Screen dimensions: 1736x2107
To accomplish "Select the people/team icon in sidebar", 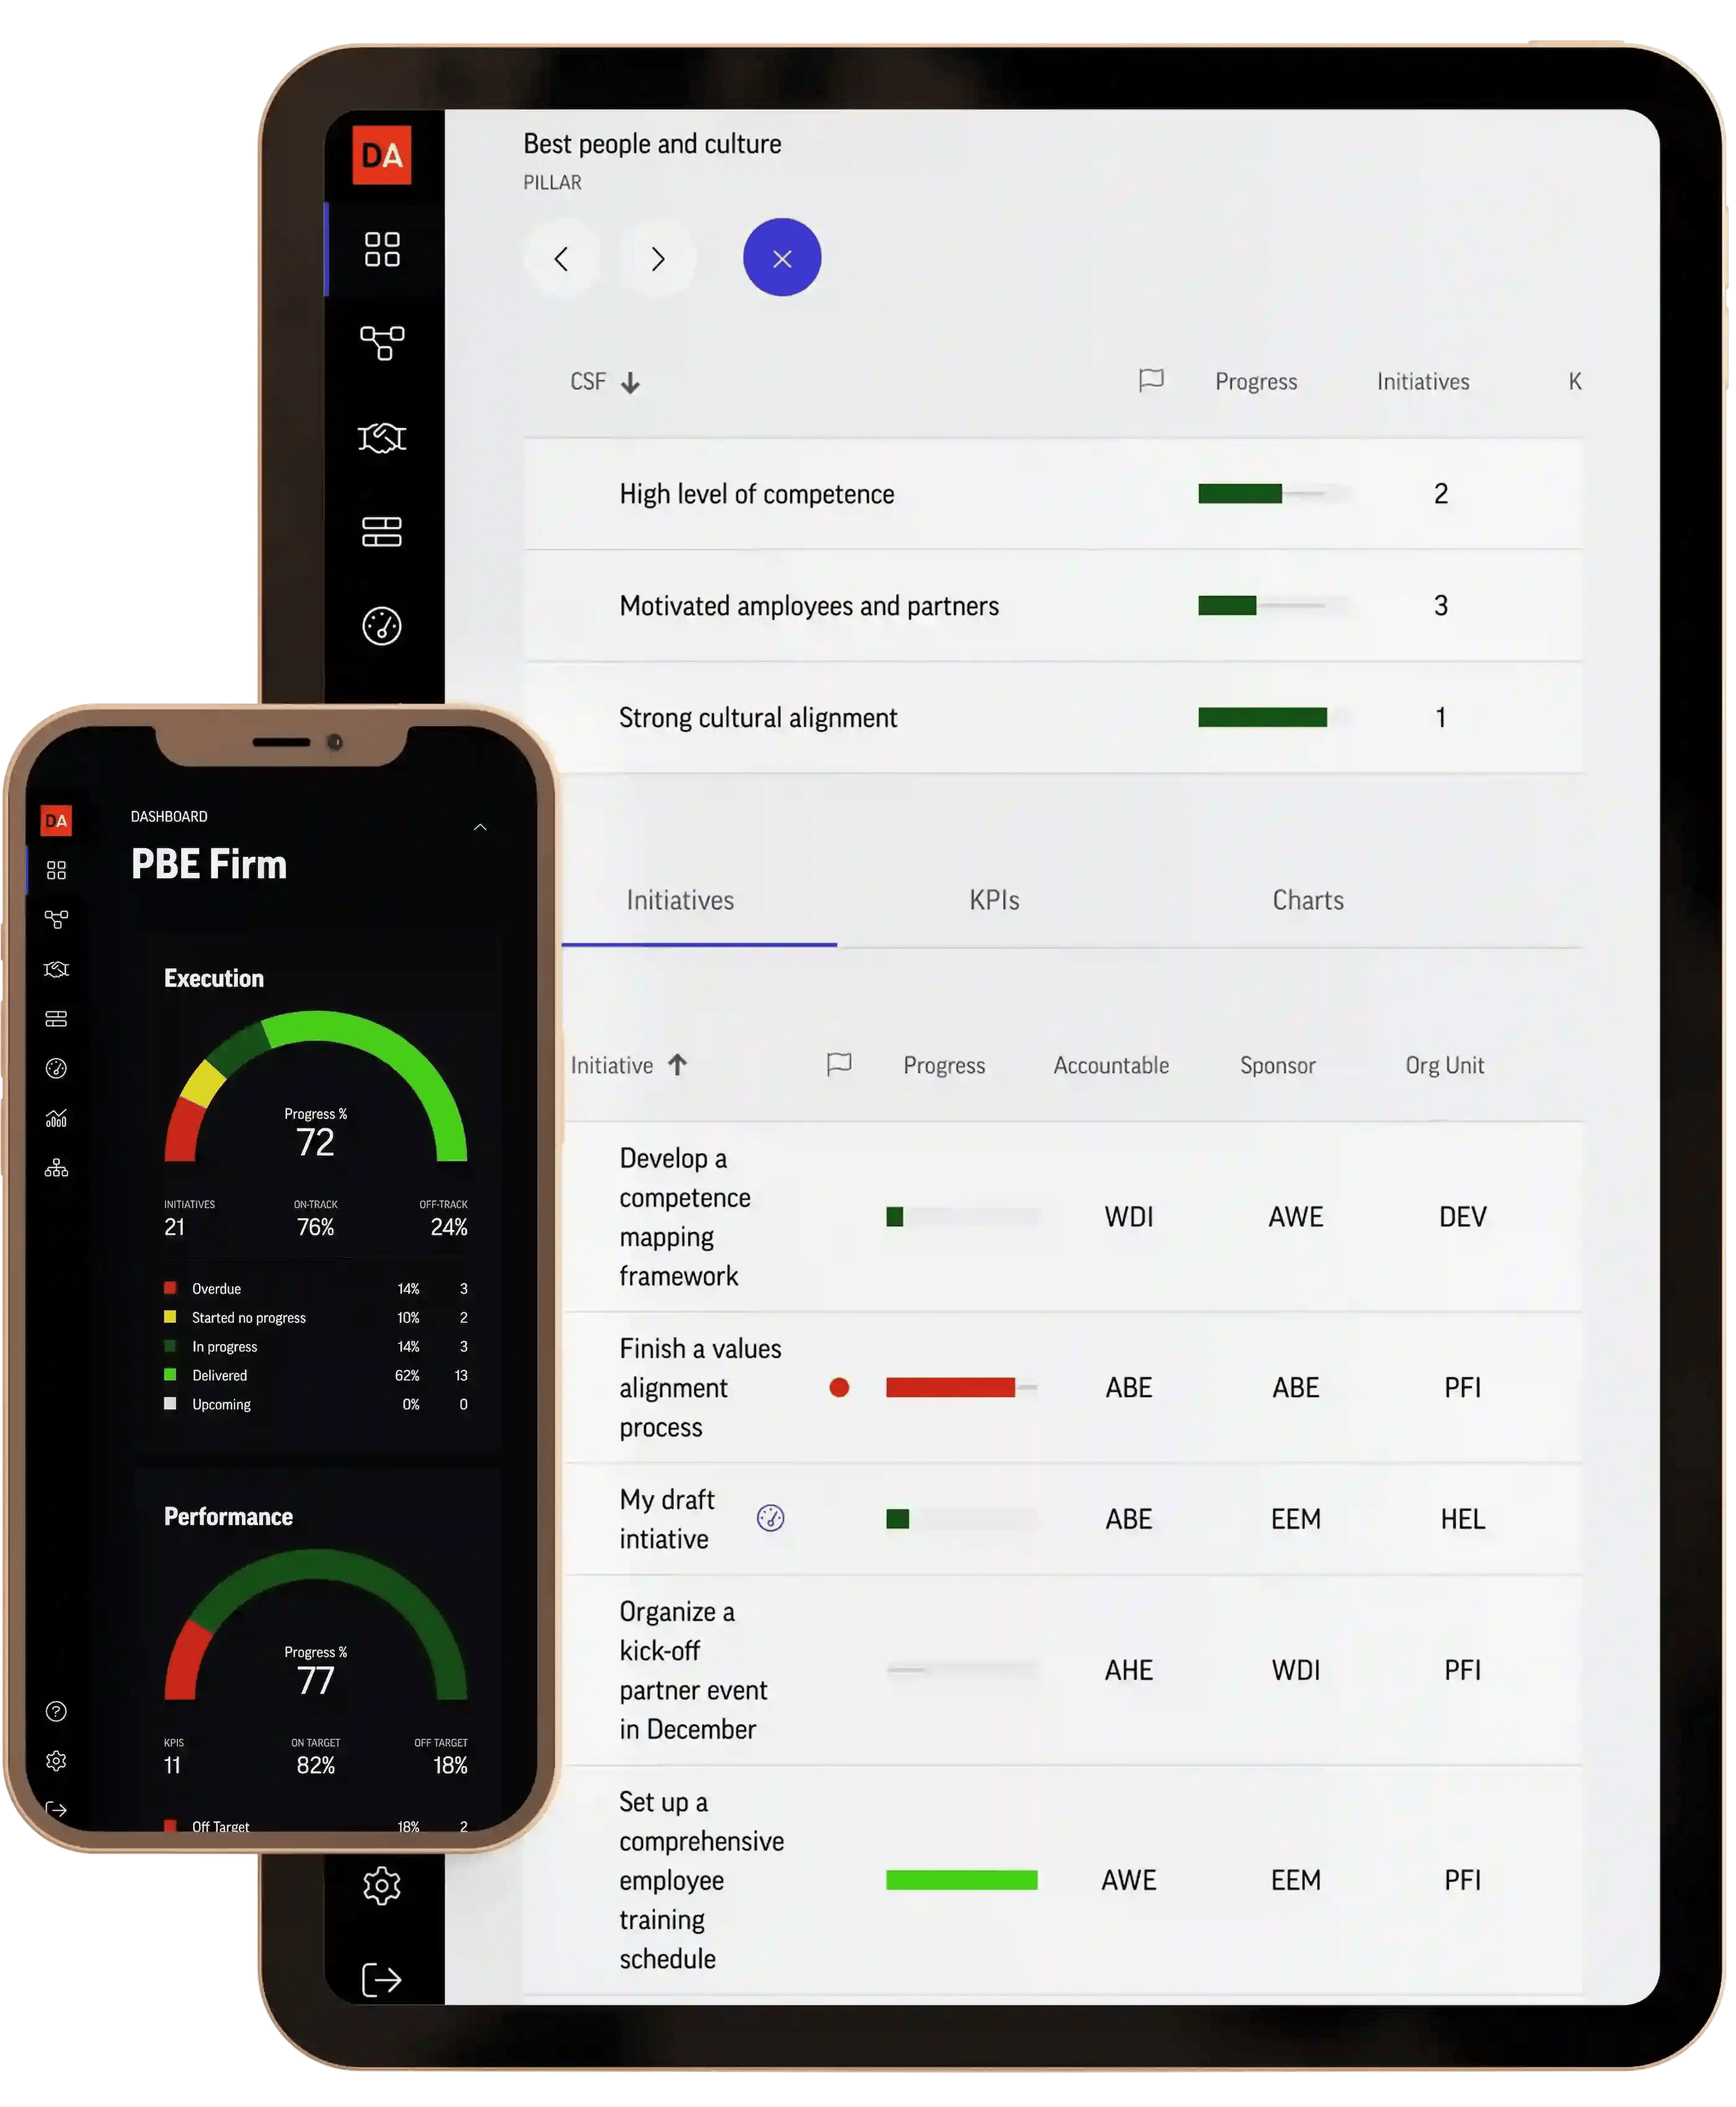I will 383,436.
